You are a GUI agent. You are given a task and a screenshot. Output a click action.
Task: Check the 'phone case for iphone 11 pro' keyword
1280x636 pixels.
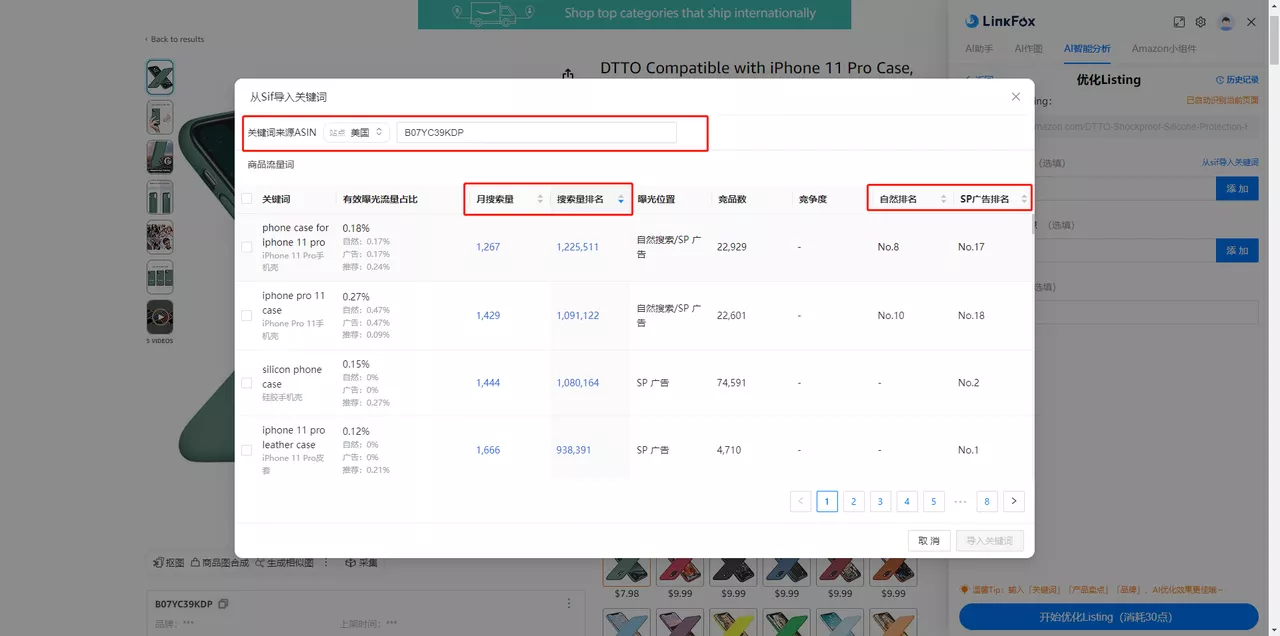[x=246, y=246]
